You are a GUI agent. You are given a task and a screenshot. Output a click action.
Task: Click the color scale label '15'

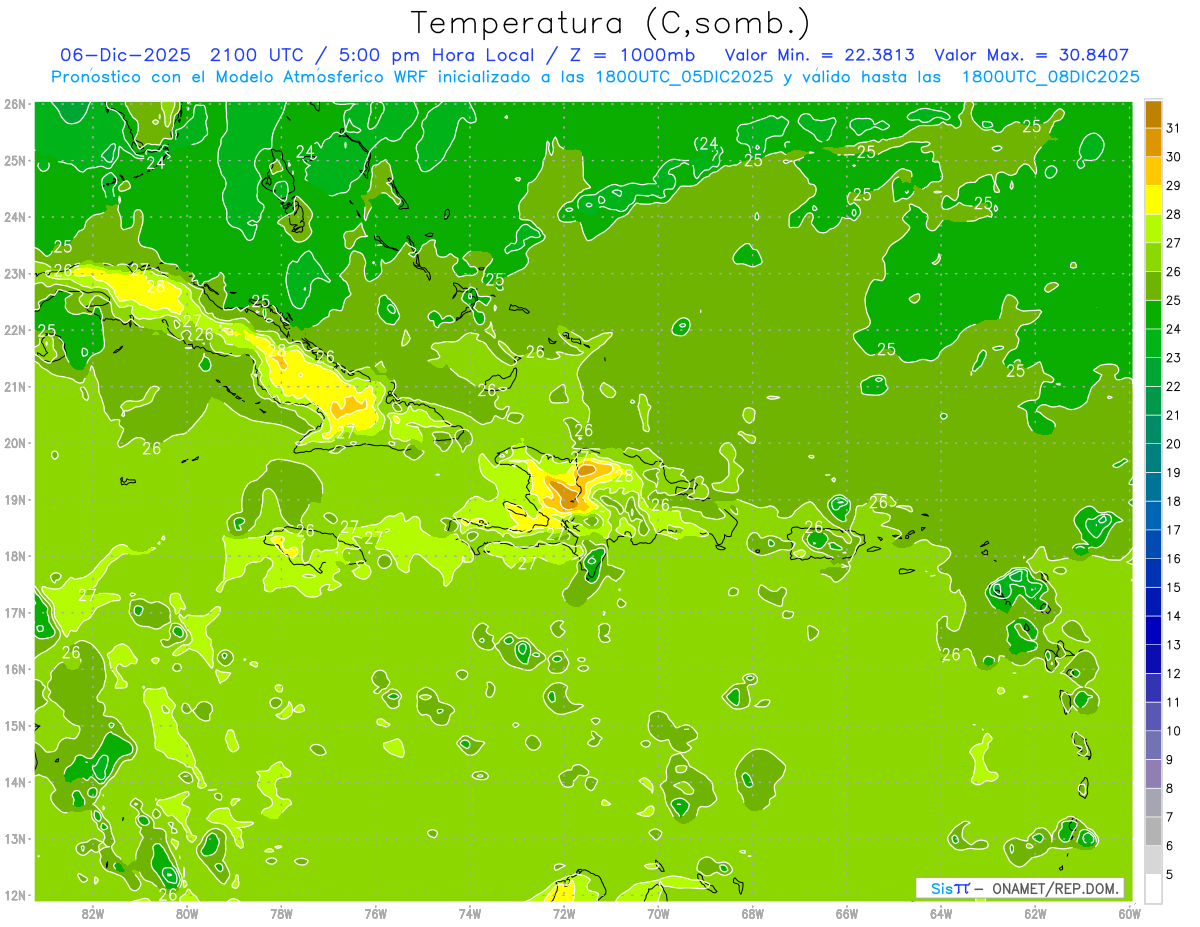click(1174, 587)
